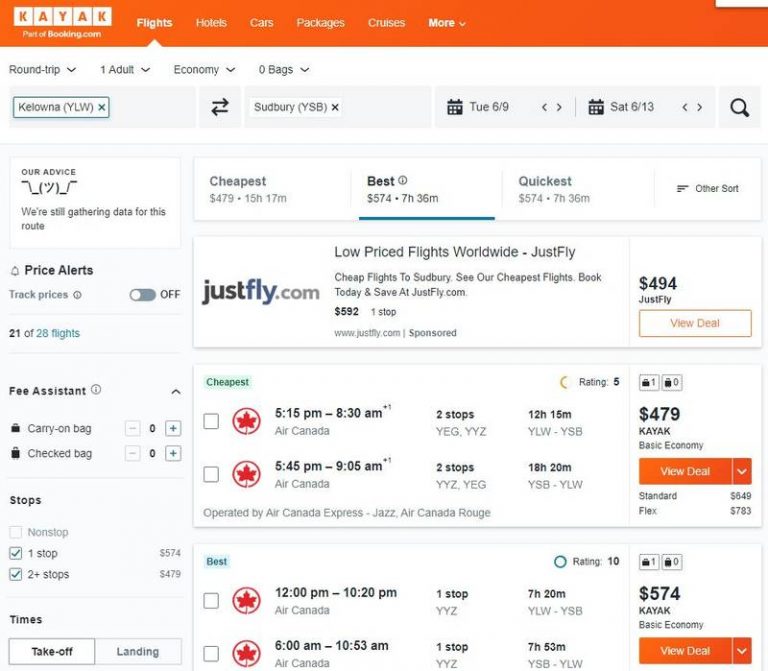Click carry-on bag badge on $574 result
Viewport: 768px width, 671px height.
649,562
